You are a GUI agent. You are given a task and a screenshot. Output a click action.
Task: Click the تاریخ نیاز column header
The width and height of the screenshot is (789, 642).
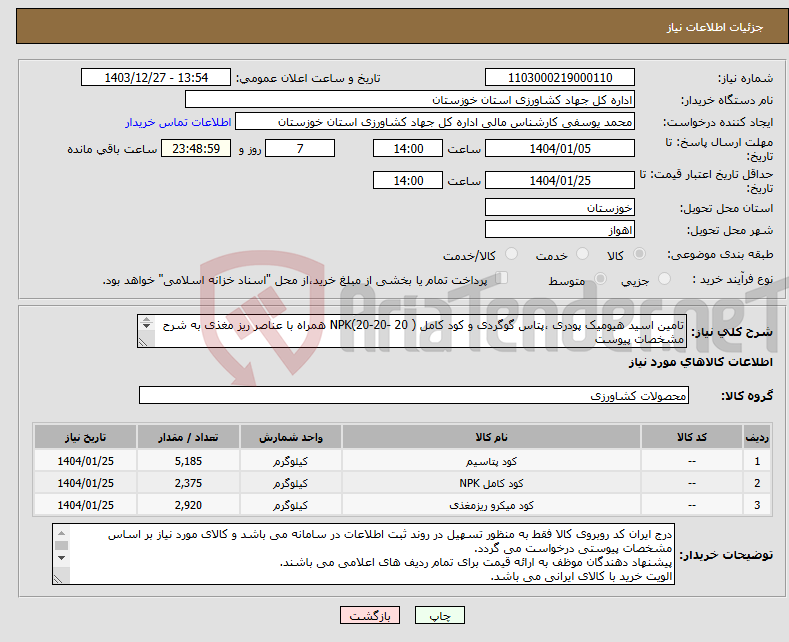coord(86,437)
